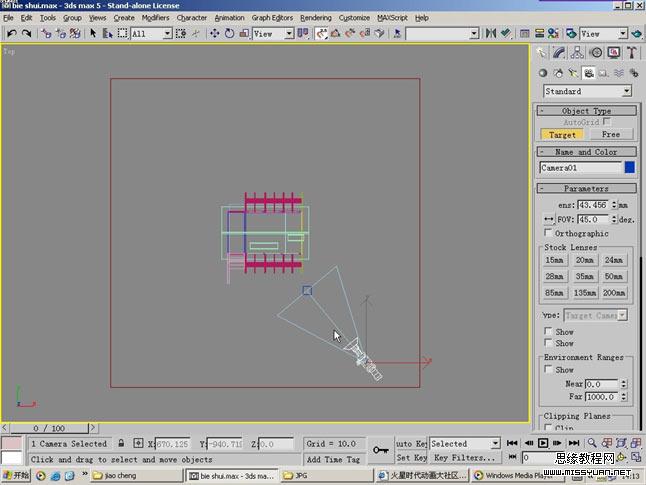Click the Target camera button
The image size is (646, 485).
(562, 134)
